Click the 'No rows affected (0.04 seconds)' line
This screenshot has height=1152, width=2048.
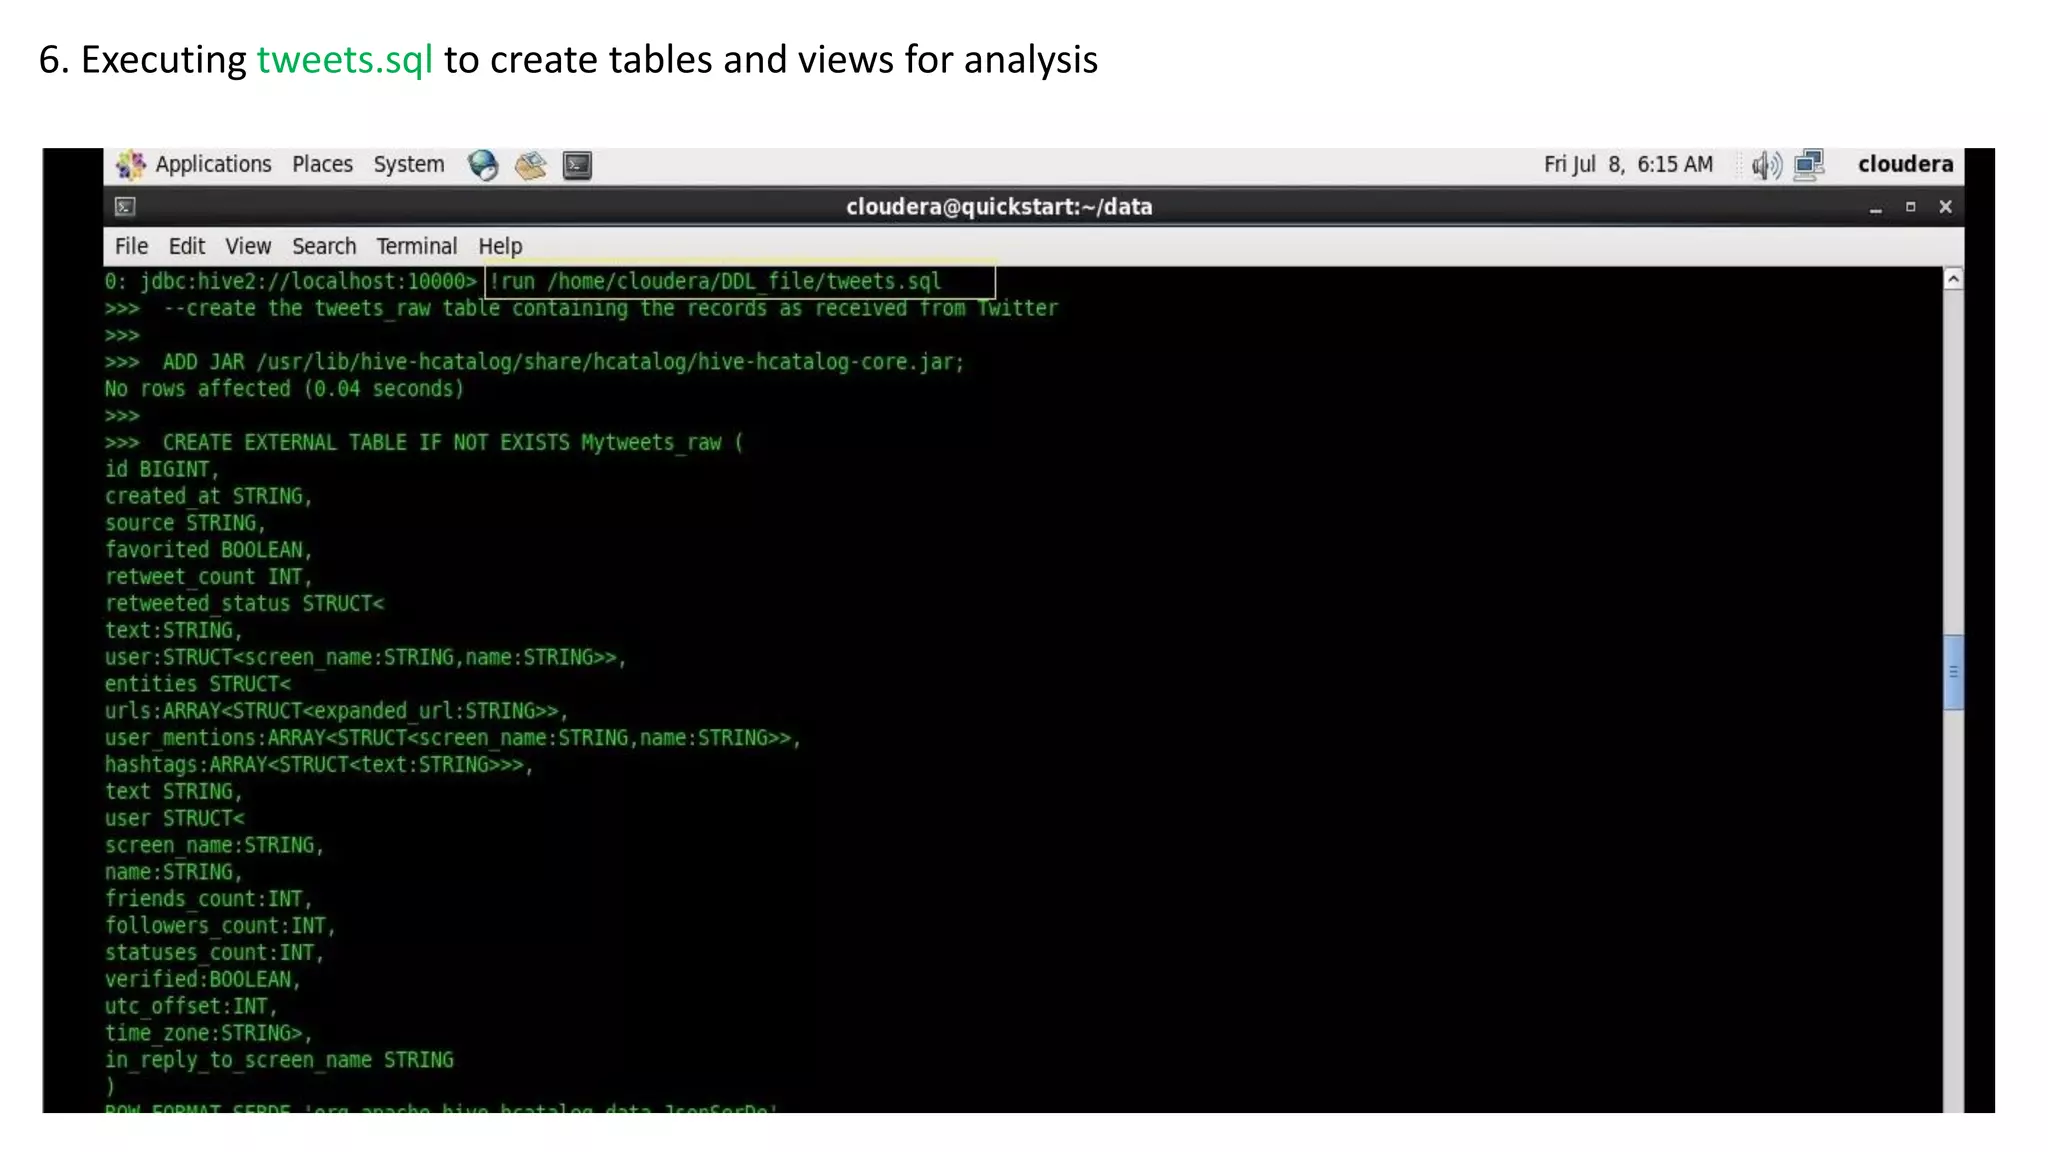(285, 389)
